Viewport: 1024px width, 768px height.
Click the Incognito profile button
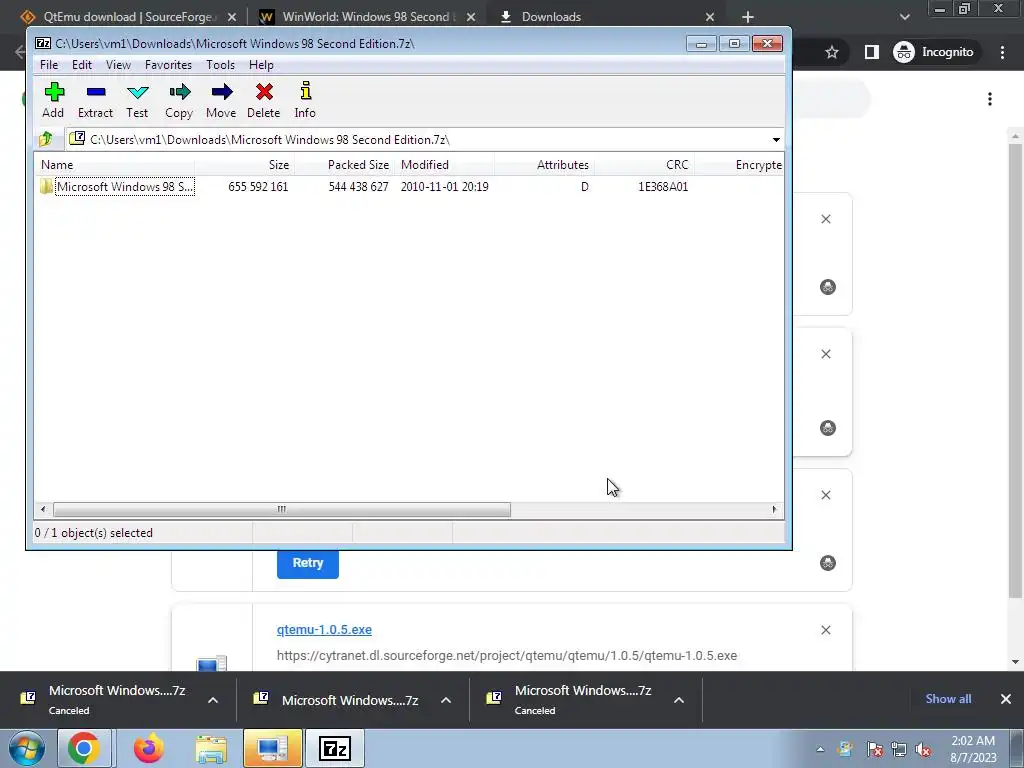coord(934,52)
